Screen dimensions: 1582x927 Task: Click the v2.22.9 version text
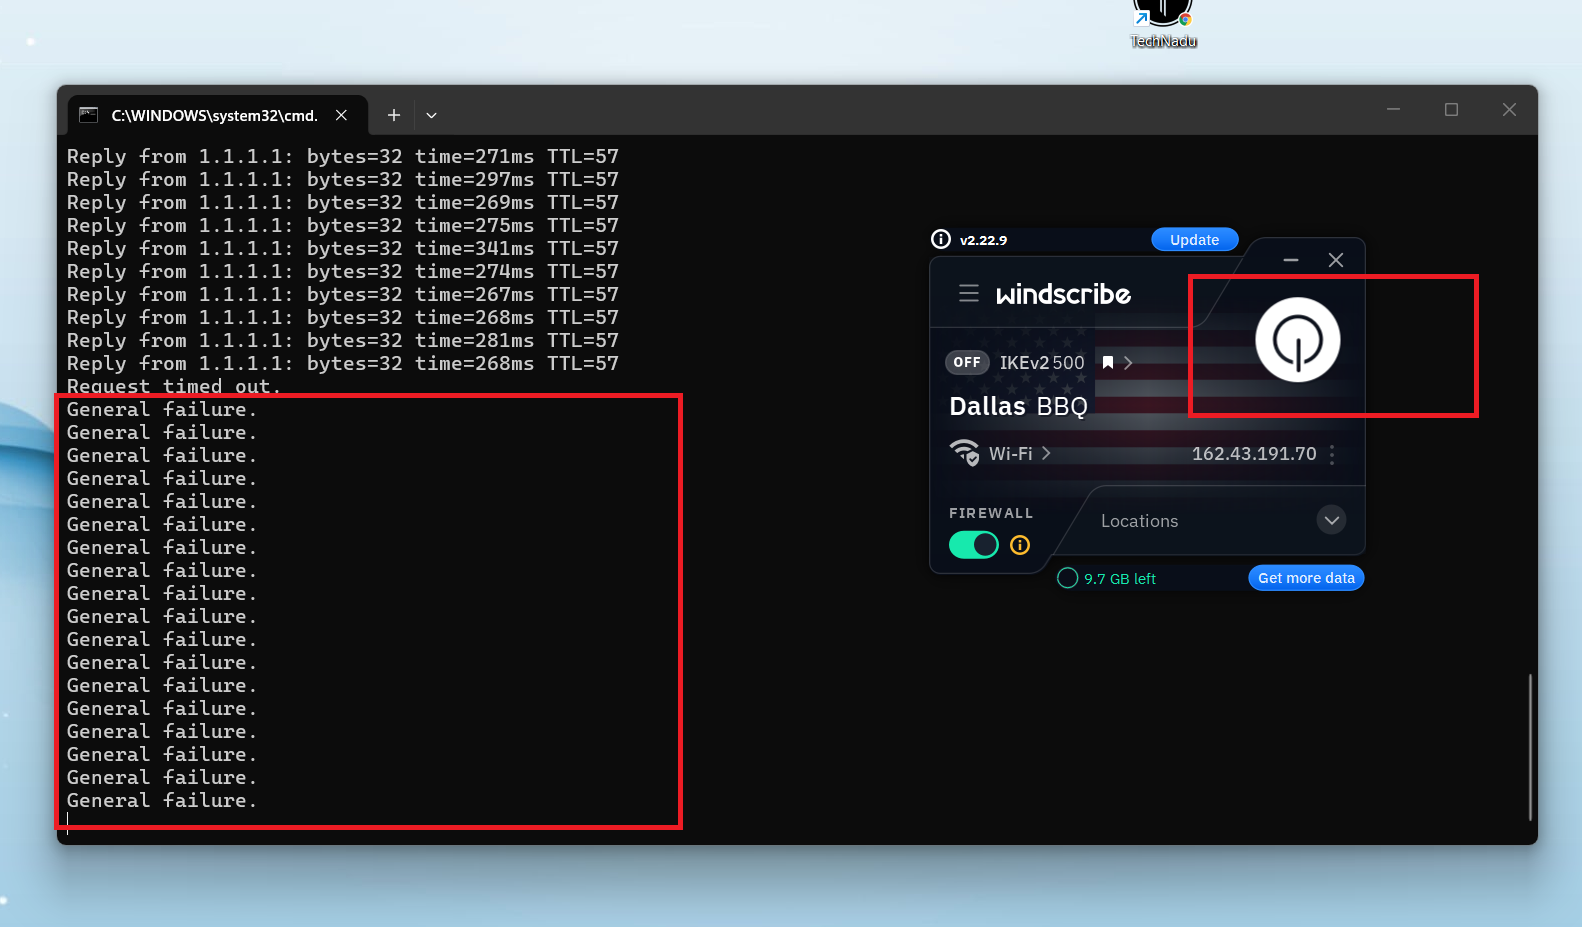click(x=983, y=240)
